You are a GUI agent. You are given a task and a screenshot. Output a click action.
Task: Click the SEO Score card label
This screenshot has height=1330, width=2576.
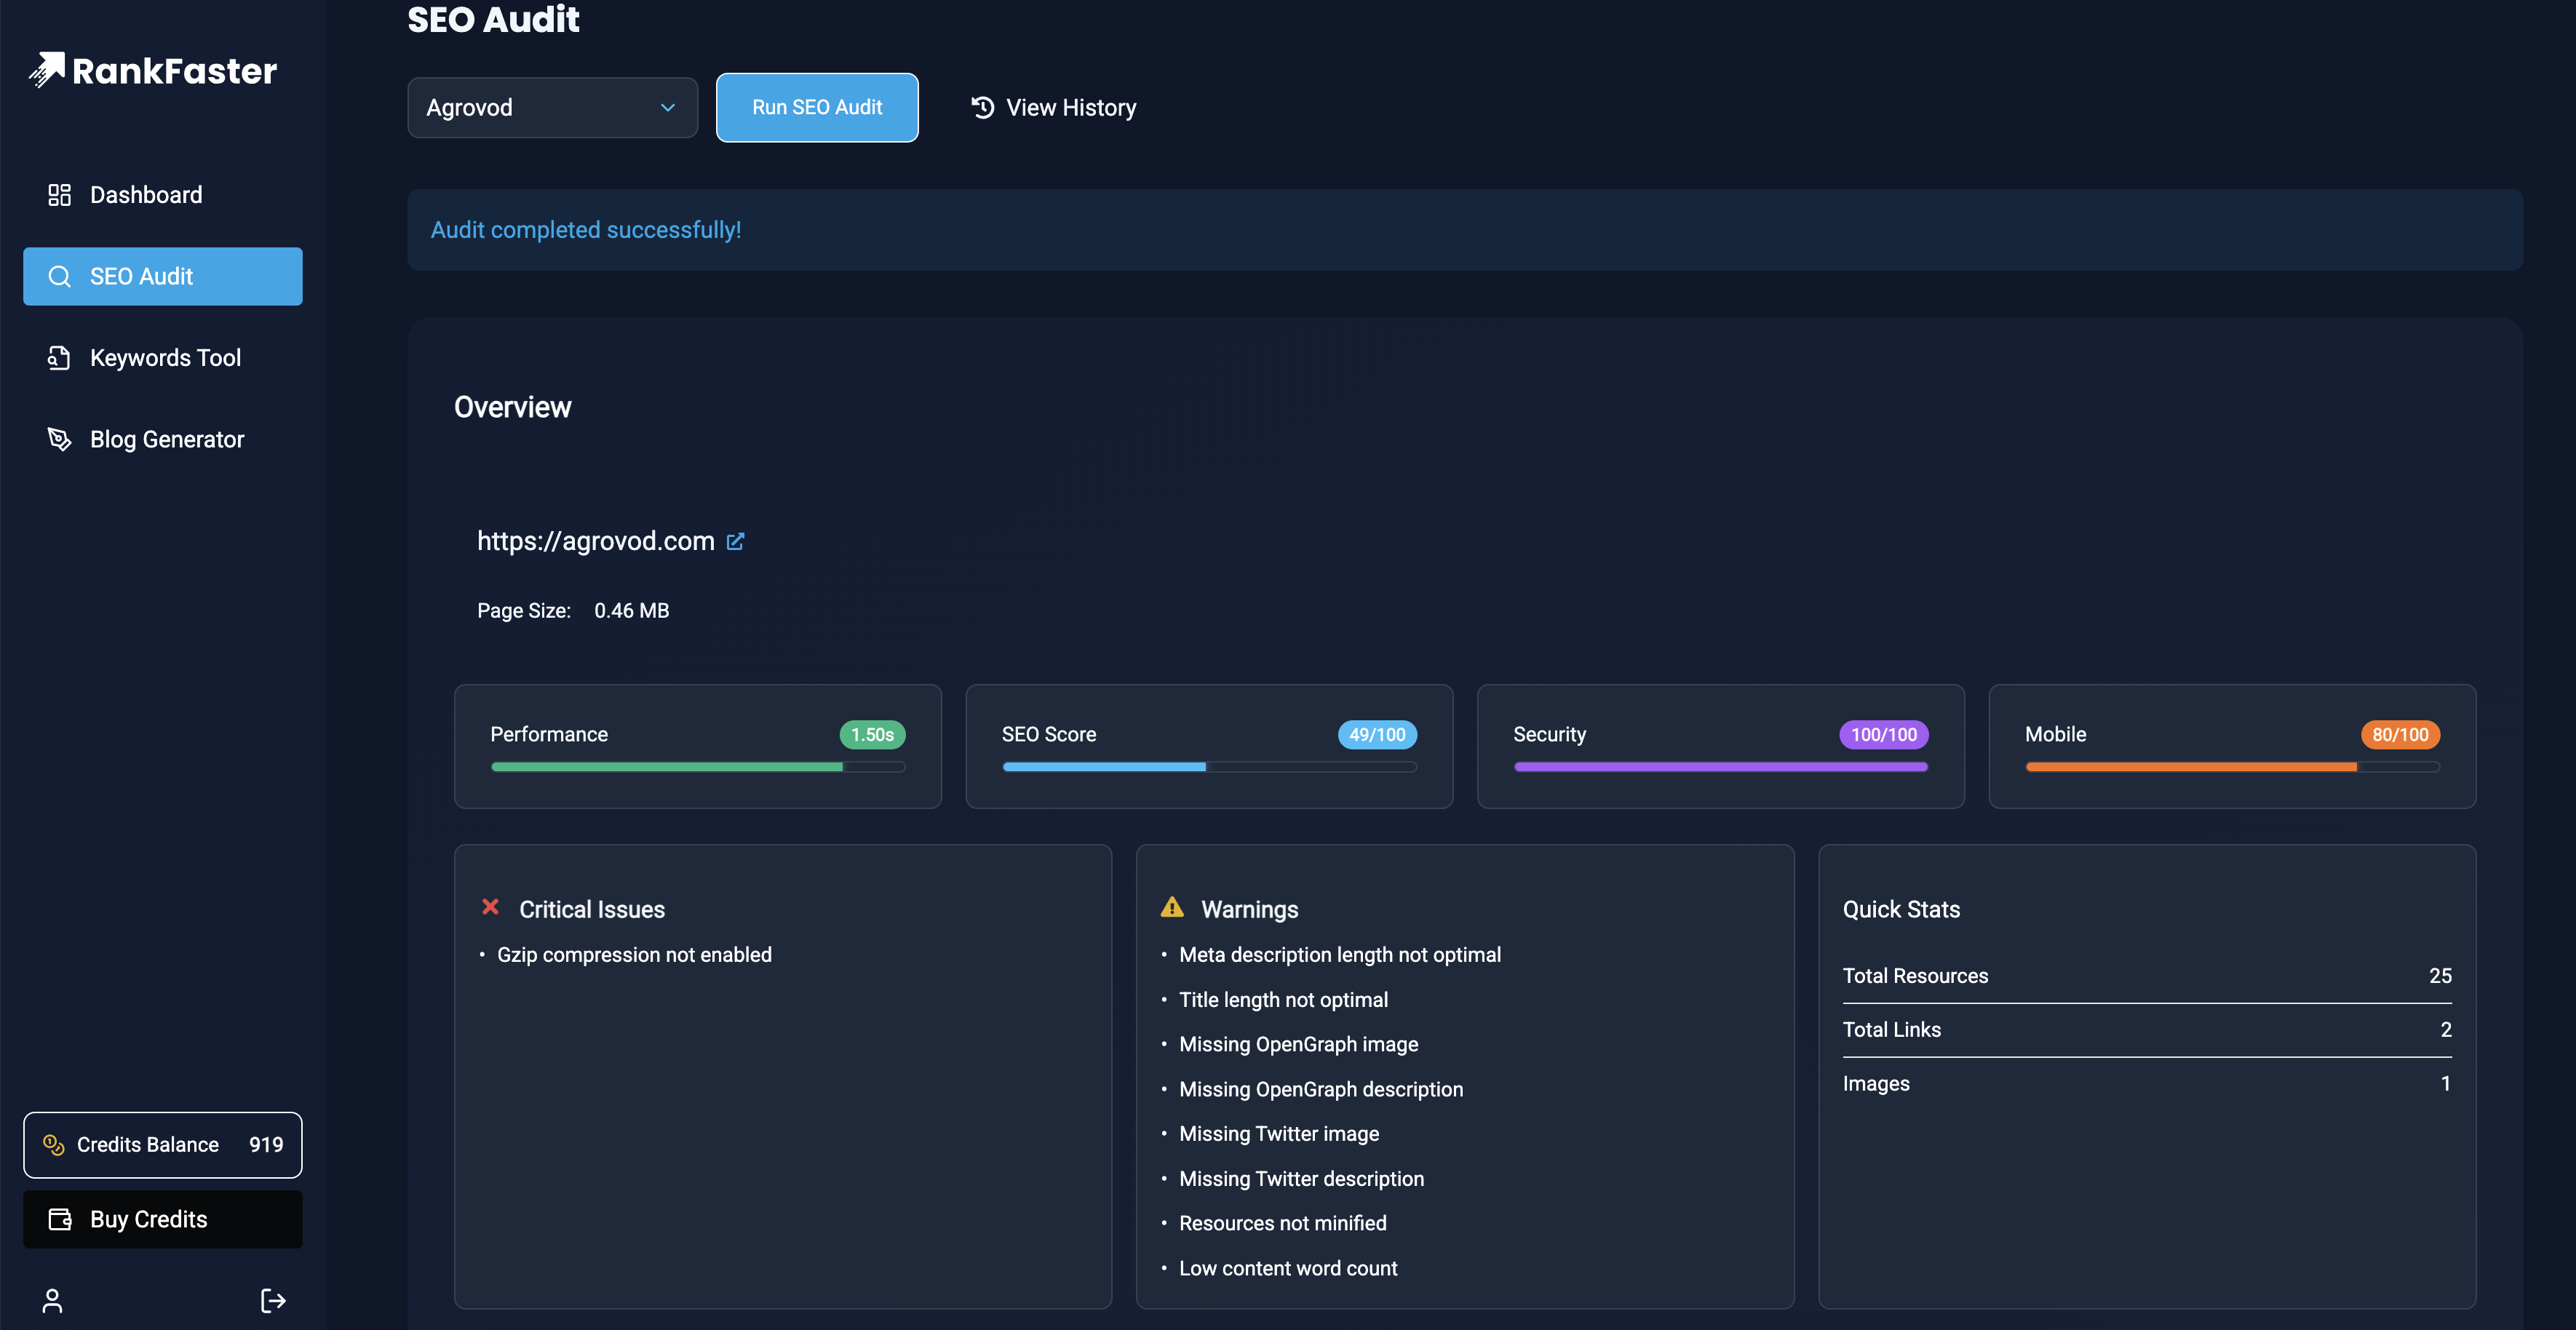(1049, 735)
